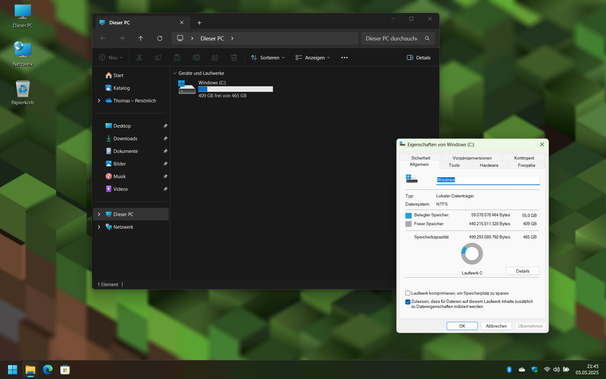Click the disk usage donut chart
Viewport: 606px width, 379px height.
[472, 254]
